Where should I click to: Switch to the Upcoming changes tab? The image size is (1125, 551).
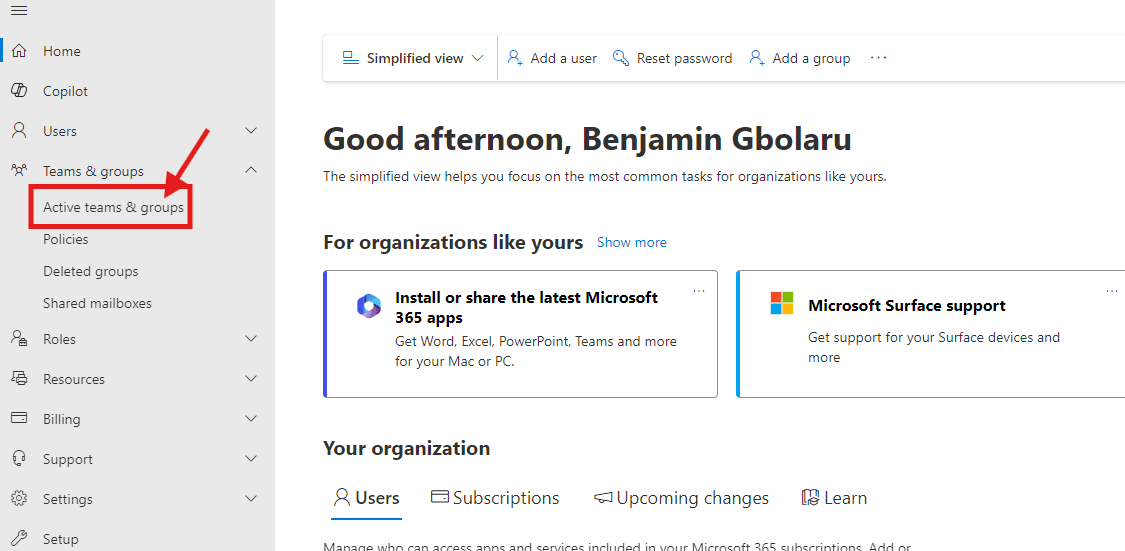[x=681, y=498]
